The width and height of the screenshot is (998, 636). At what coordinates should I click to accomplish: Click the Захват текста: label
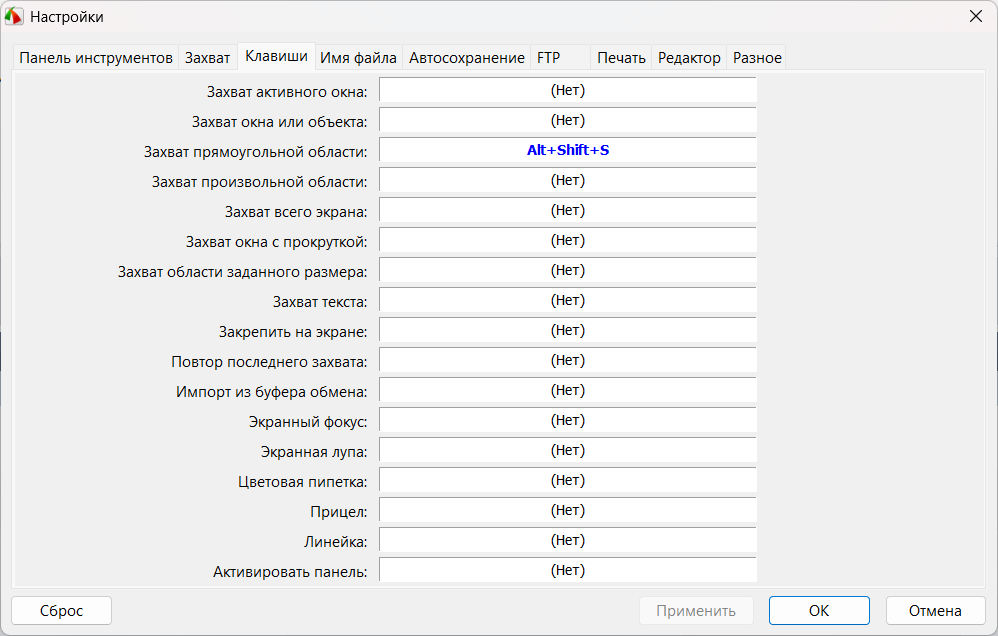coord(320,302)
